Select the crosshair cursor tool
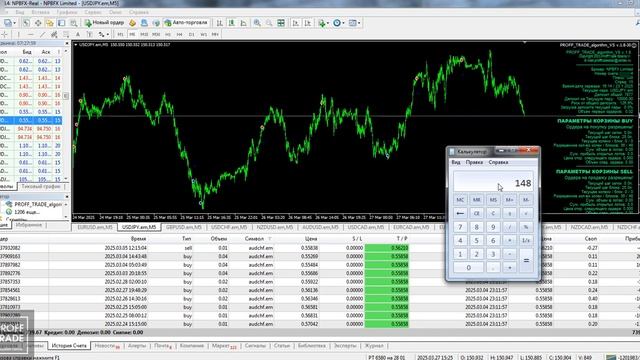The height and width of the screenshot is (360, 640). pos(5,35)
